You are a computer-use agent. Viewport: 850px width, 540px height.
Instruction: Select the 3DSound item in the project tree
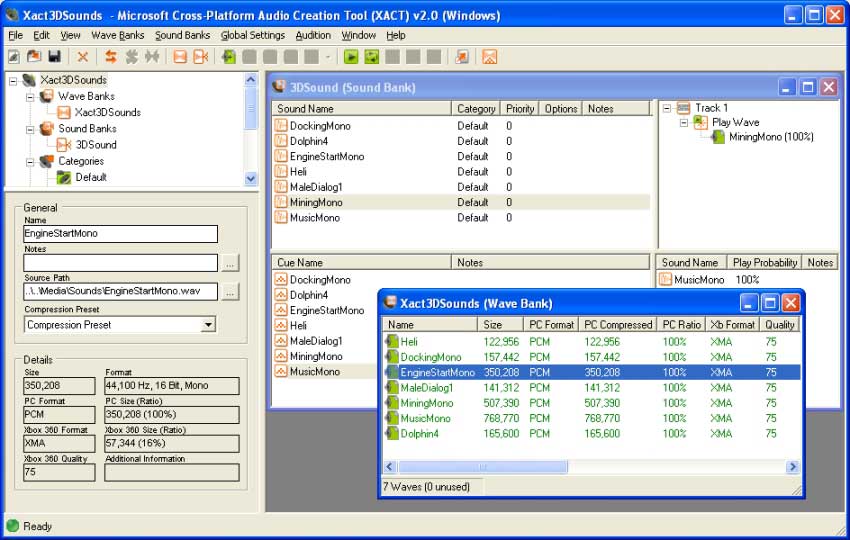96,145
